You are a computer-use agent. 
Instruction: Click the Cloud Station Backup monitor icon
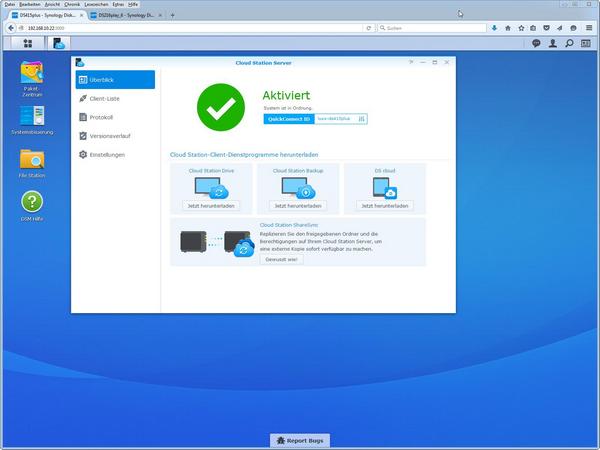[298, 188]
